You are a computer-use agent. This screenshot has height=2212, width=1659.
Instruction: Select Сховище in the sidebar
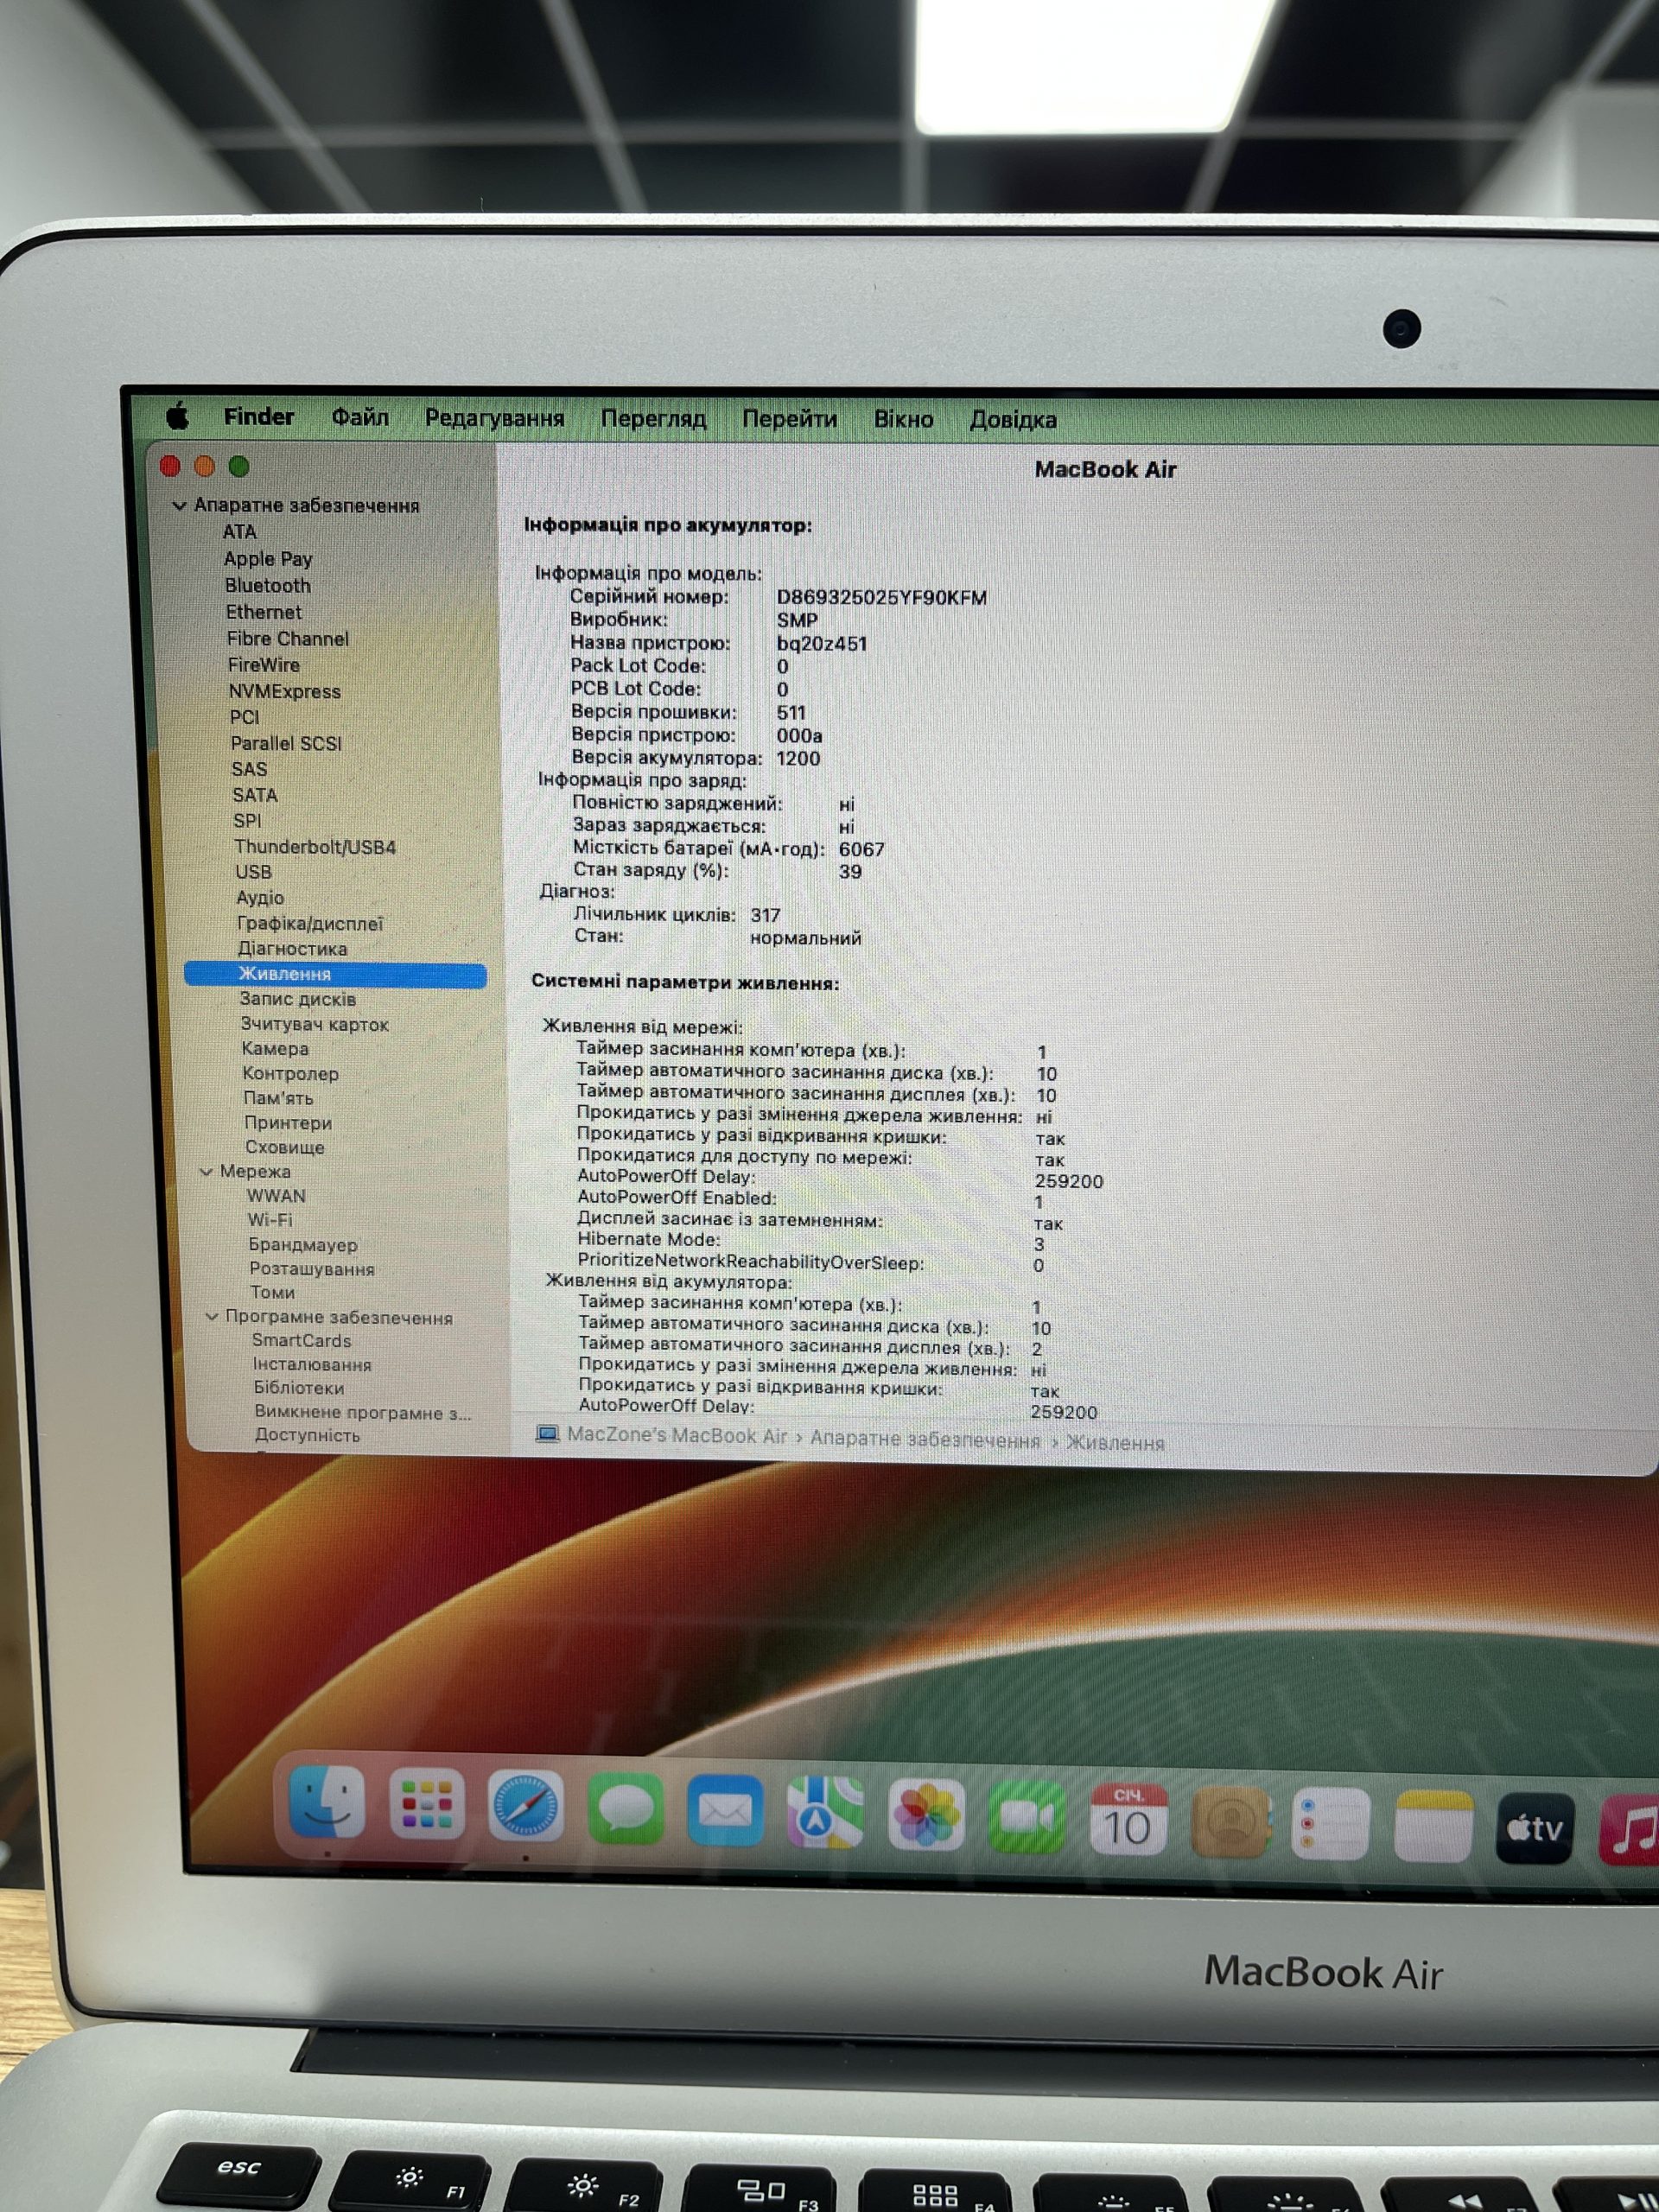pos(285,1147)
